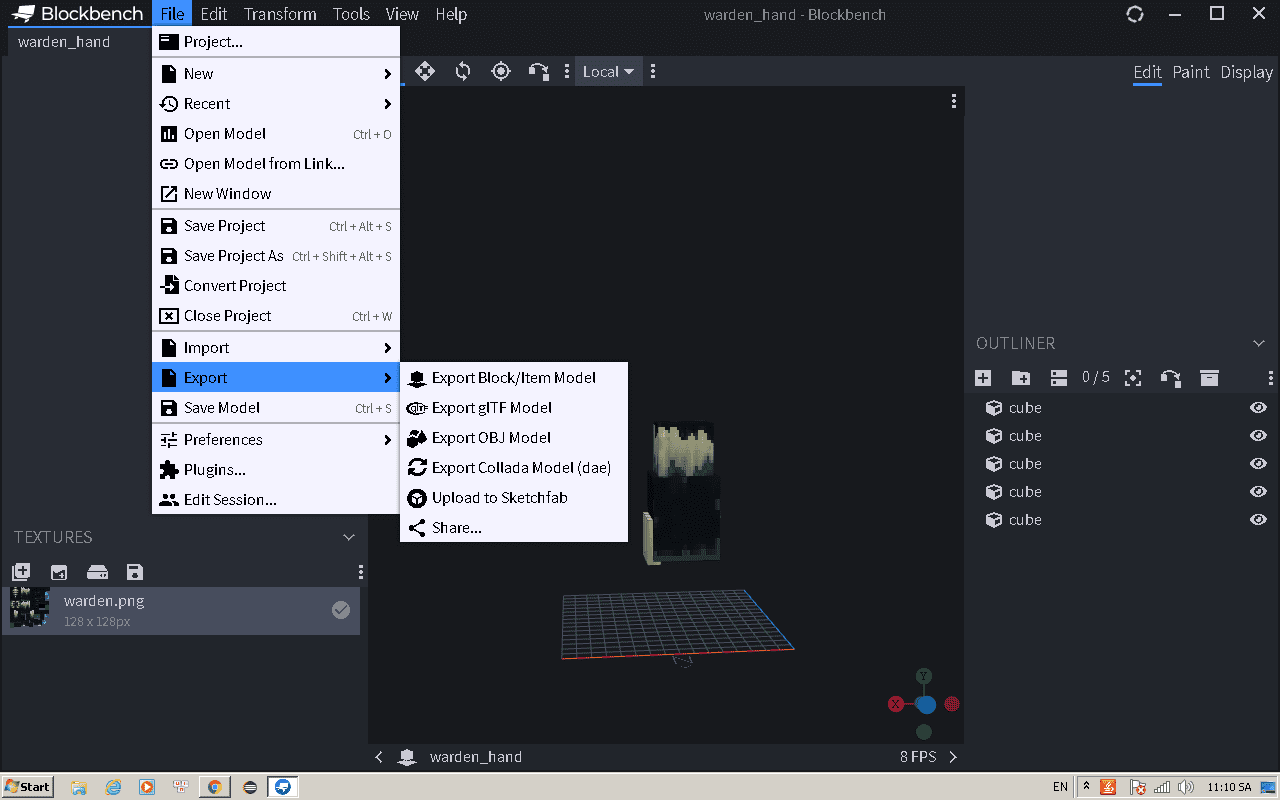Image resolution: width=1280 pixels, height=800 pixels.
Task: Choose Export Block/Item Model
Action: [x=514, y=378]
